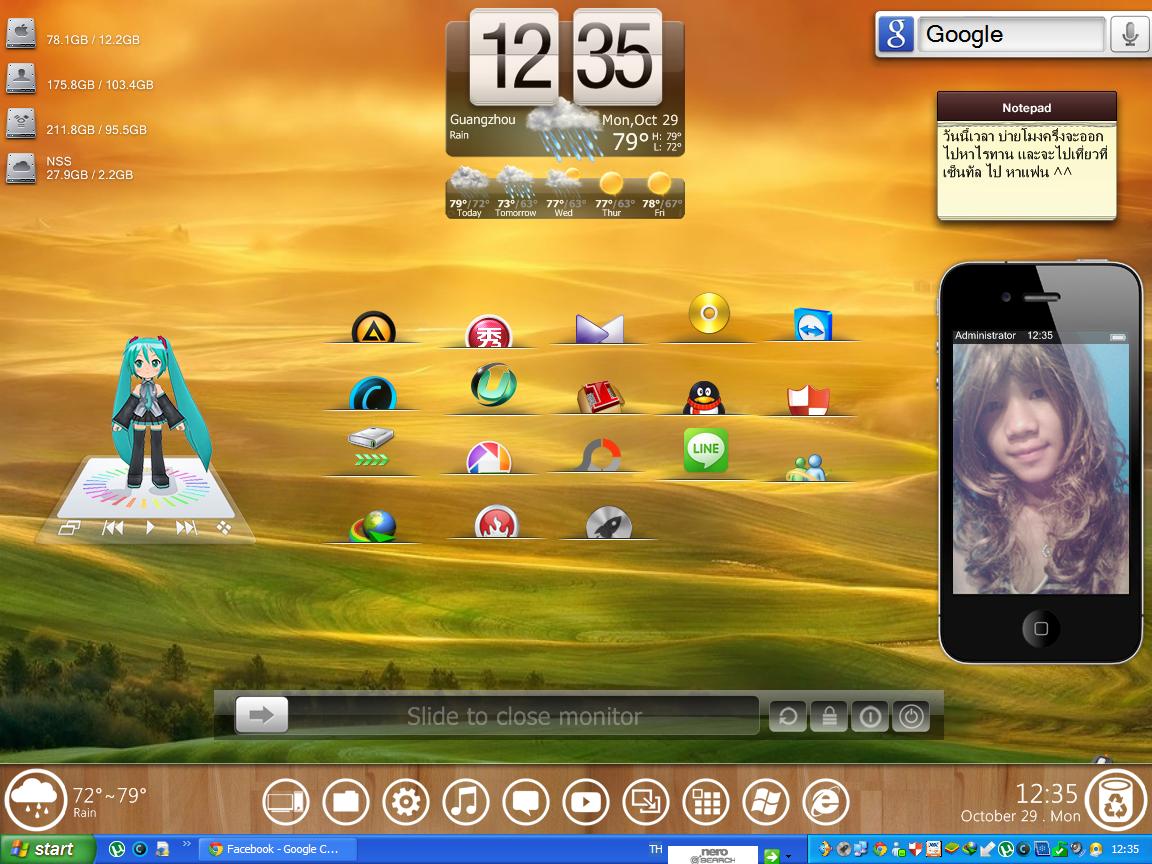Click the Windows start button
1152x864 pixels.
point(47,849)
